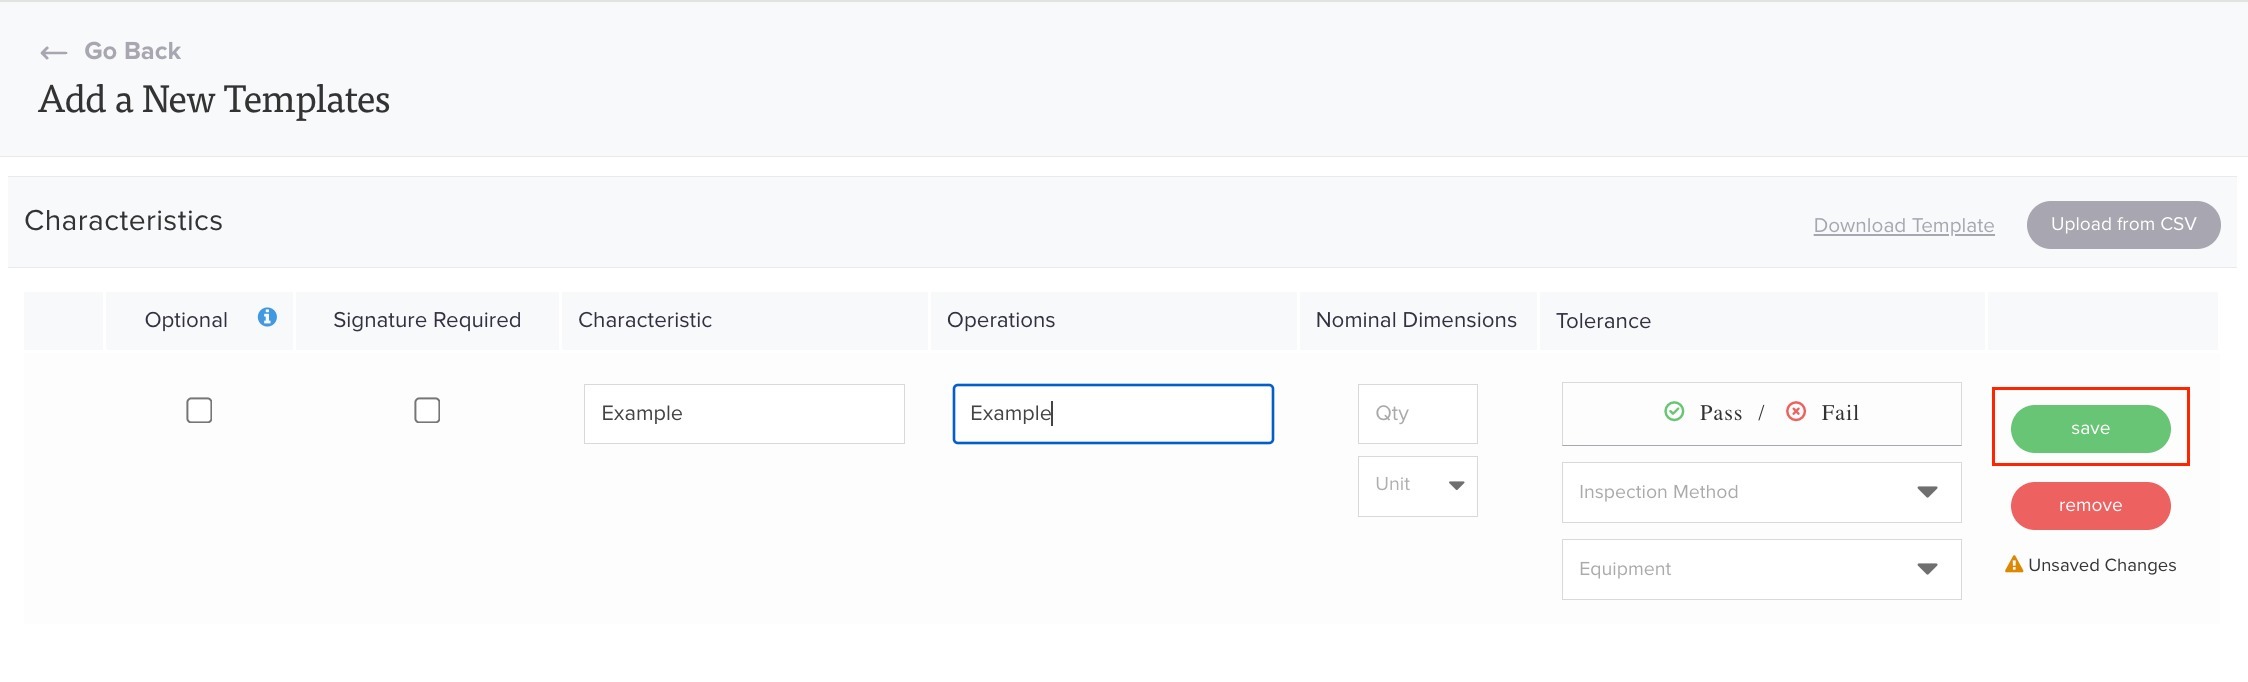2248x682 pixels.
Task: Click the Optional info icon
Action: click(267, 317)
